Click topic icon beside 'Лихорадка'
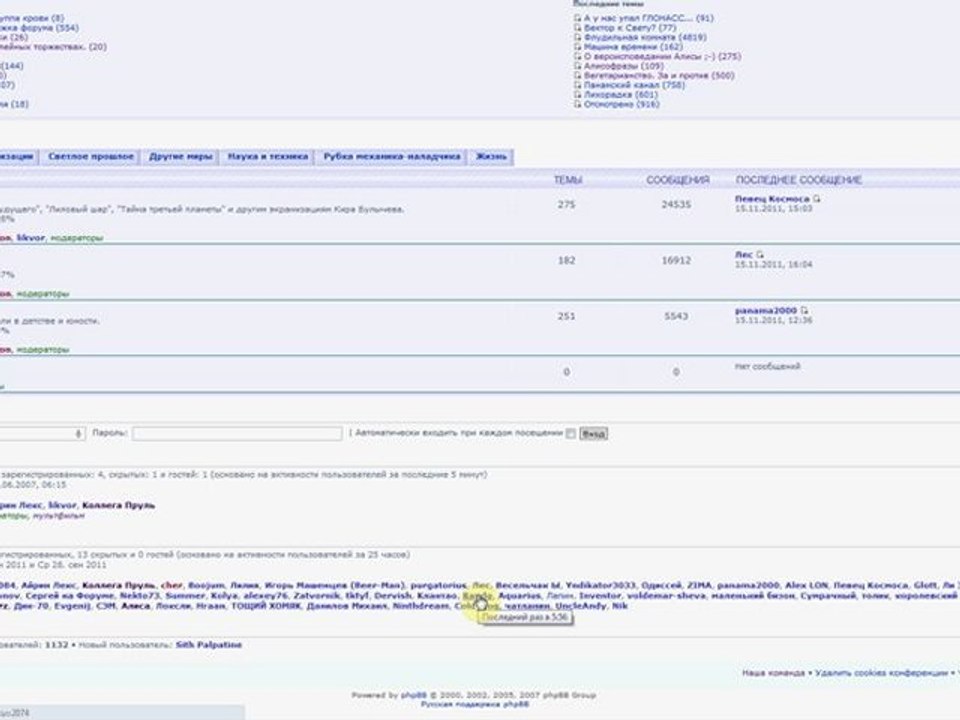This screenshot has height=720, width=960. point(577,95)
